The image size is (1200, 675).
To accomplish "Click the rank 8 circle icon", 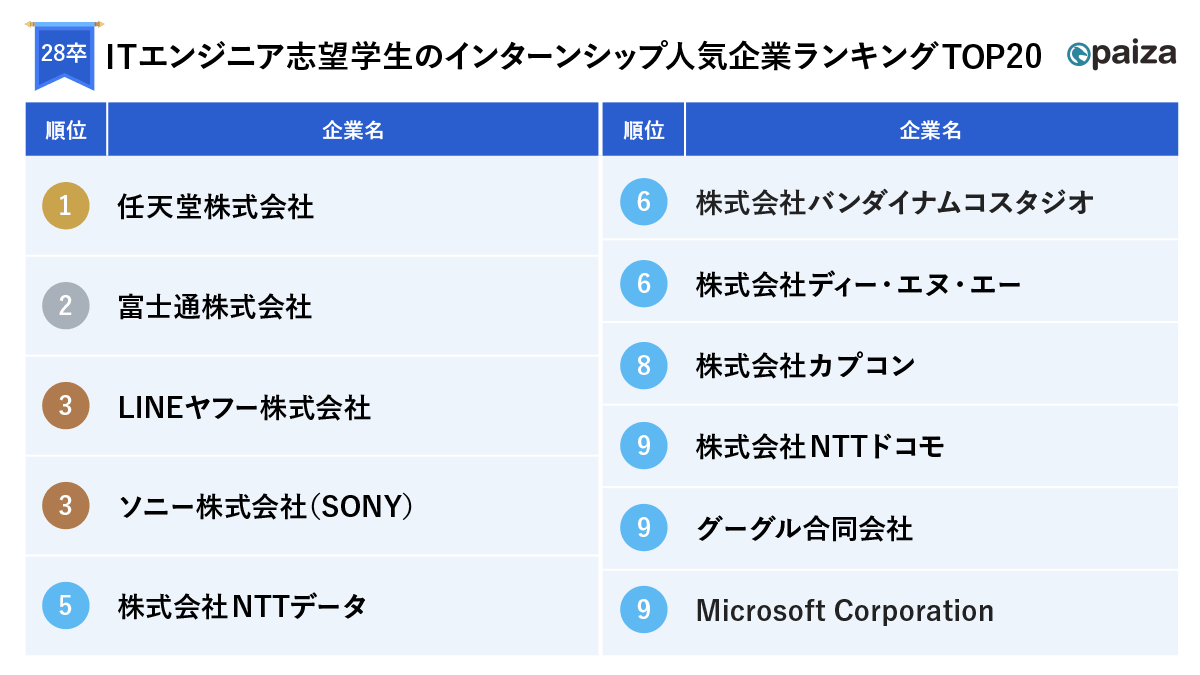I will 643,366.
